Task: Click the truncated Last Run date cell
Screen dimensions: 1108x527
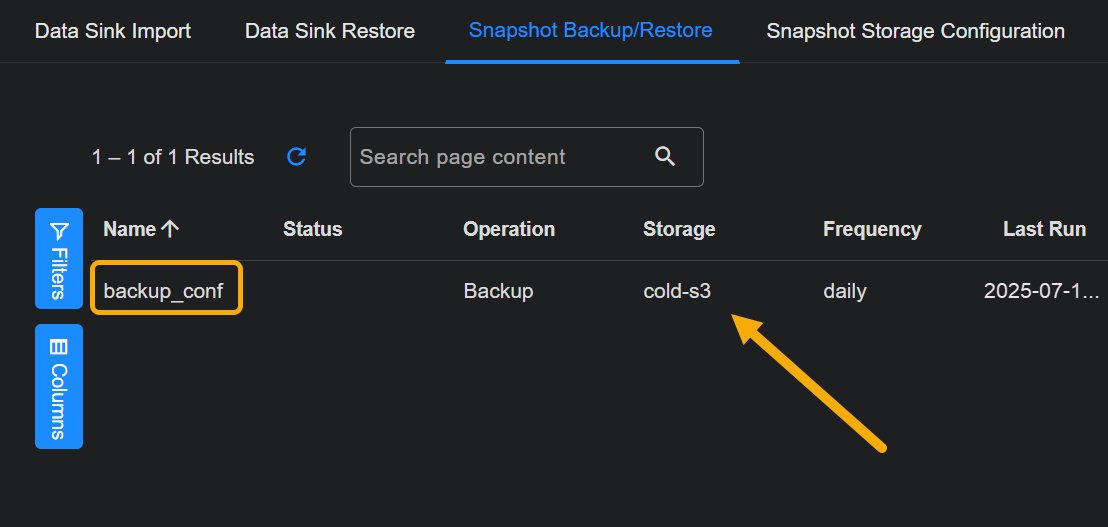Action: coord(1040,292)
